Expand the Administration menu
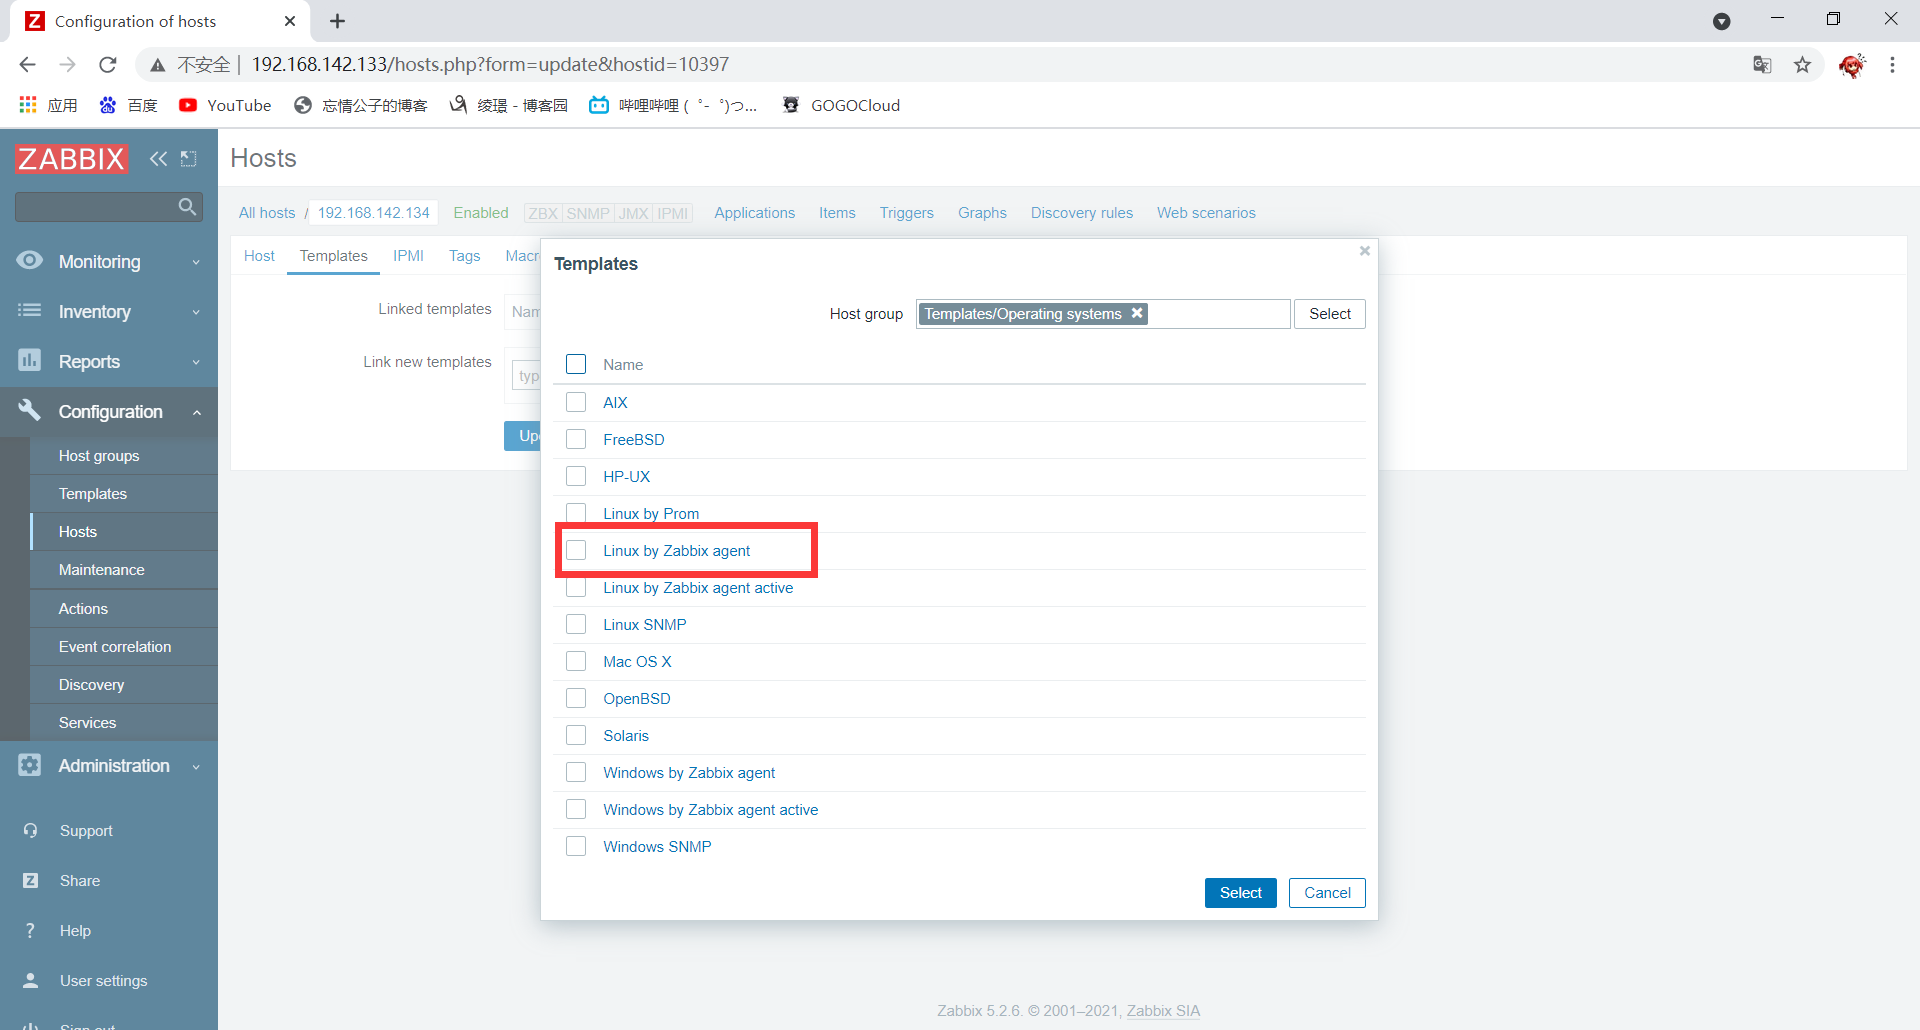Screen dimensions: 1920x1030 point(109,765)
